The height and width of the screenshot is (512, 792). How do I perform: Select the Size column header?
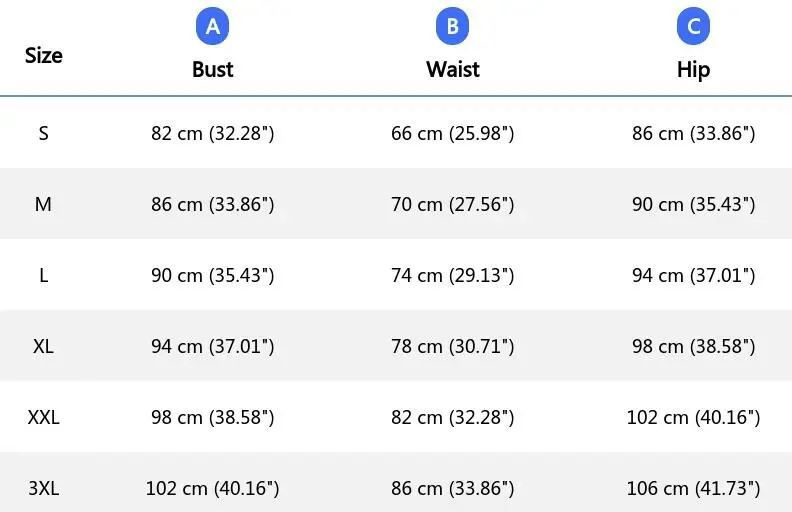tap(43, 55)
